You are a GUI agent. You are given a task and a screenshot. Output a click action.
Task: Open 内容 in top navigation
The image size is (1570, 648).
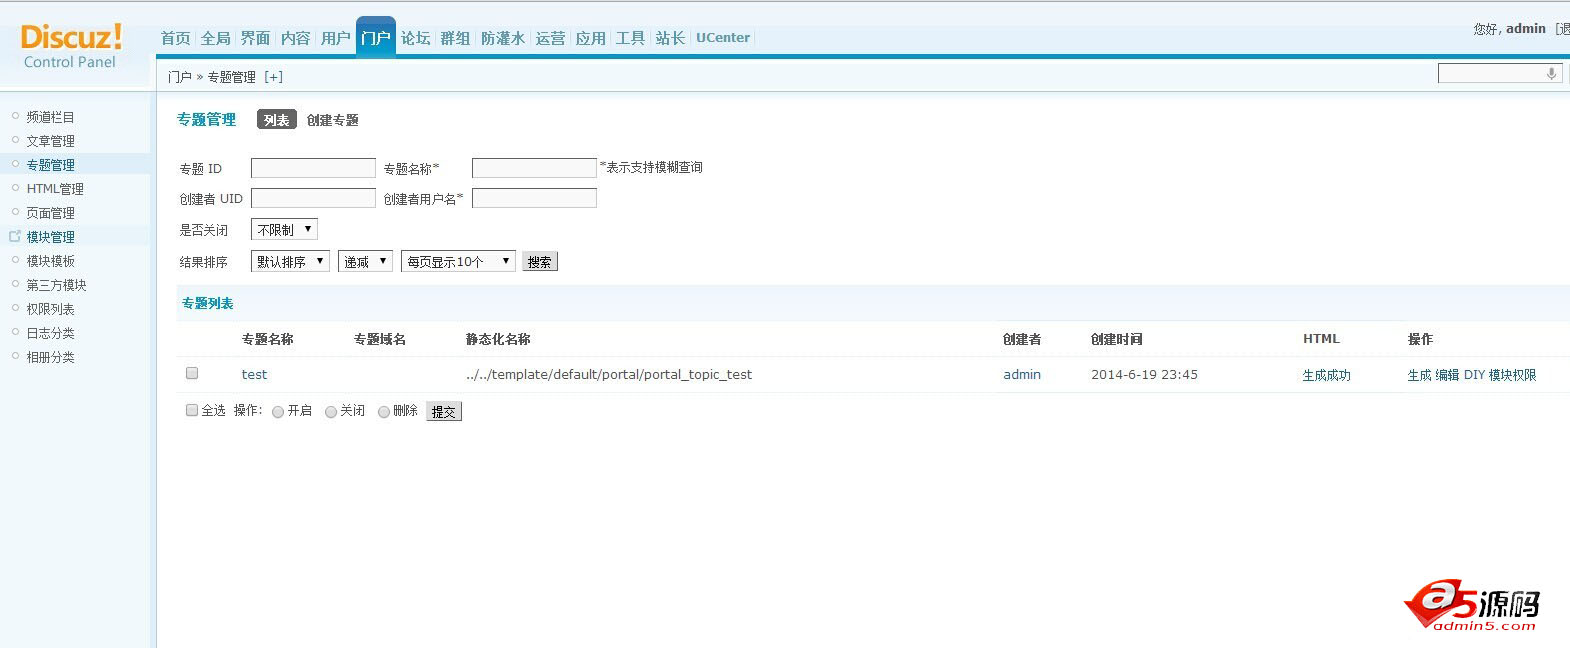point(295,38)
